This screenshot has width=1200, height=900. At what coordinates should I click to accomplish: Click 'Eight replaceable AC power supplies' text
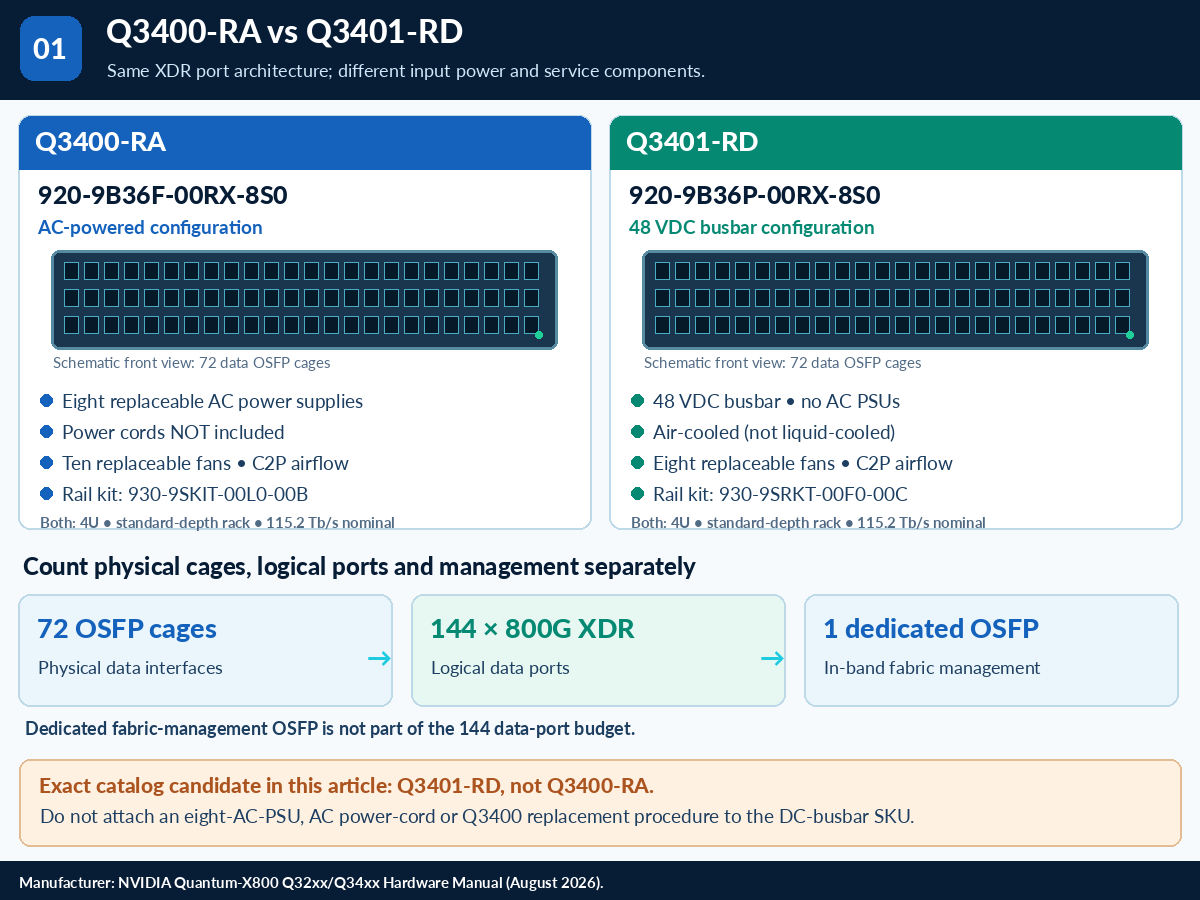tap(212, 401)
